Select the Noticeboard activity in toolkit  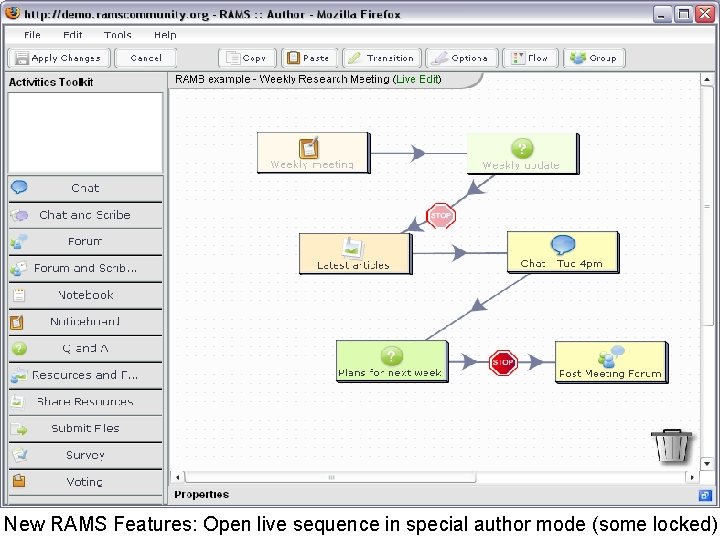pyautogui.click(x=85, y=321)
